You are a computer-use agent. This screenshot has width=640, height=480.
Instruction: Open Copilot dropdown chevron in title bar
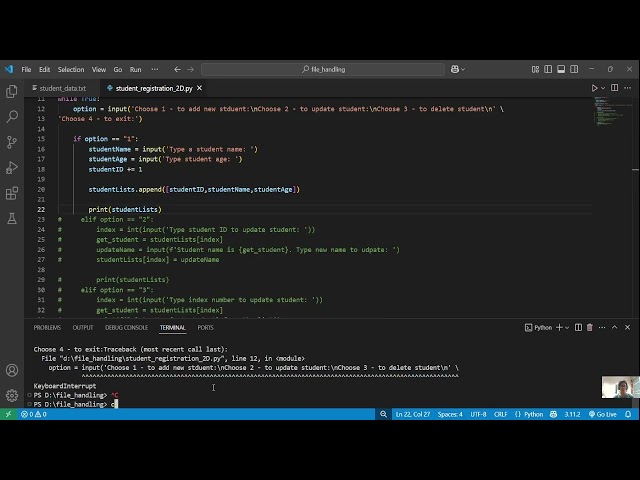[463, 69]
